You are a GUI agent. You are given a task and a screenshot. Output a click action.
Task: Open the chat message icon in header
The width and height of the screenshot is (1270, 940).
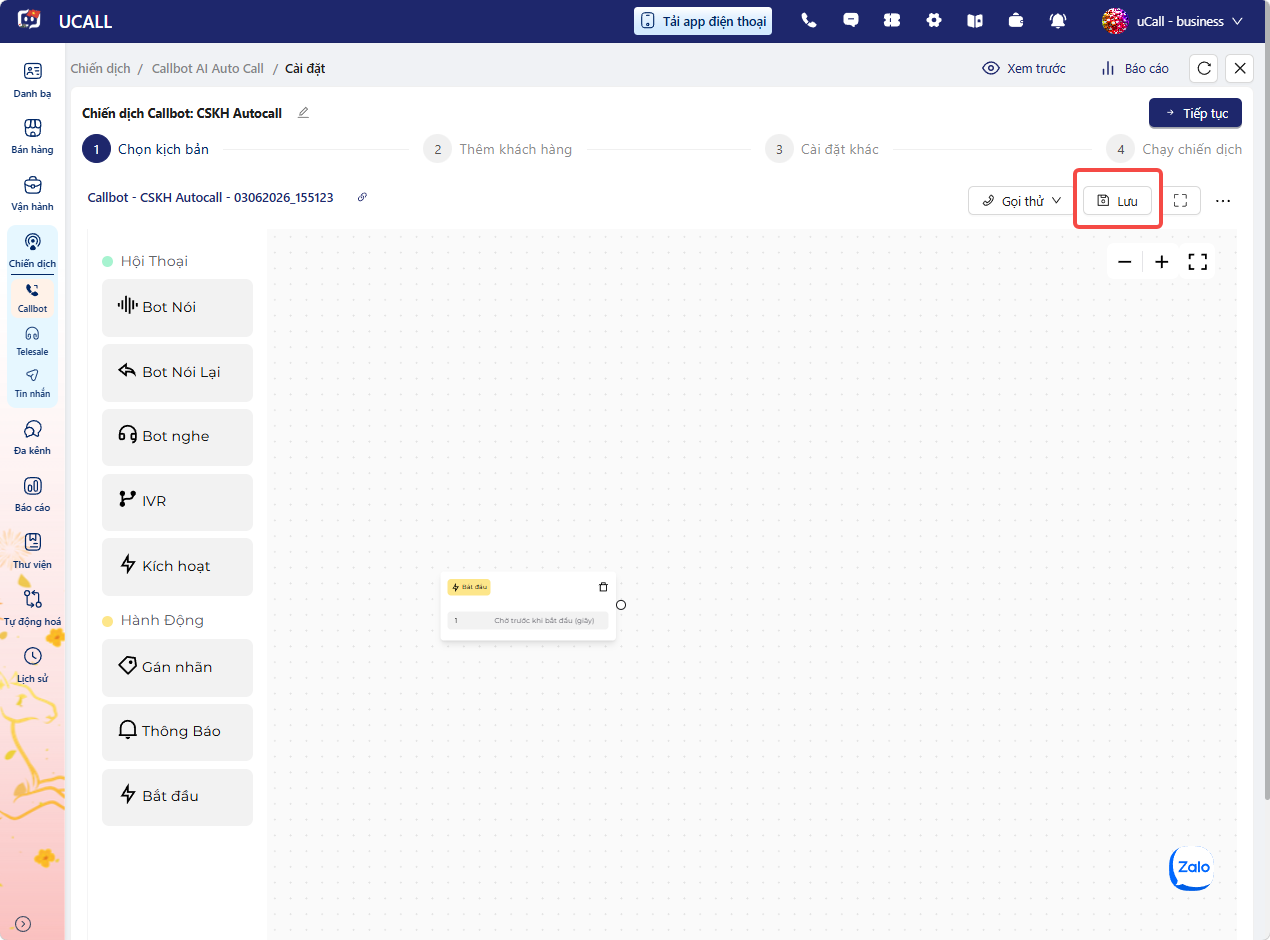pos(851,21)
